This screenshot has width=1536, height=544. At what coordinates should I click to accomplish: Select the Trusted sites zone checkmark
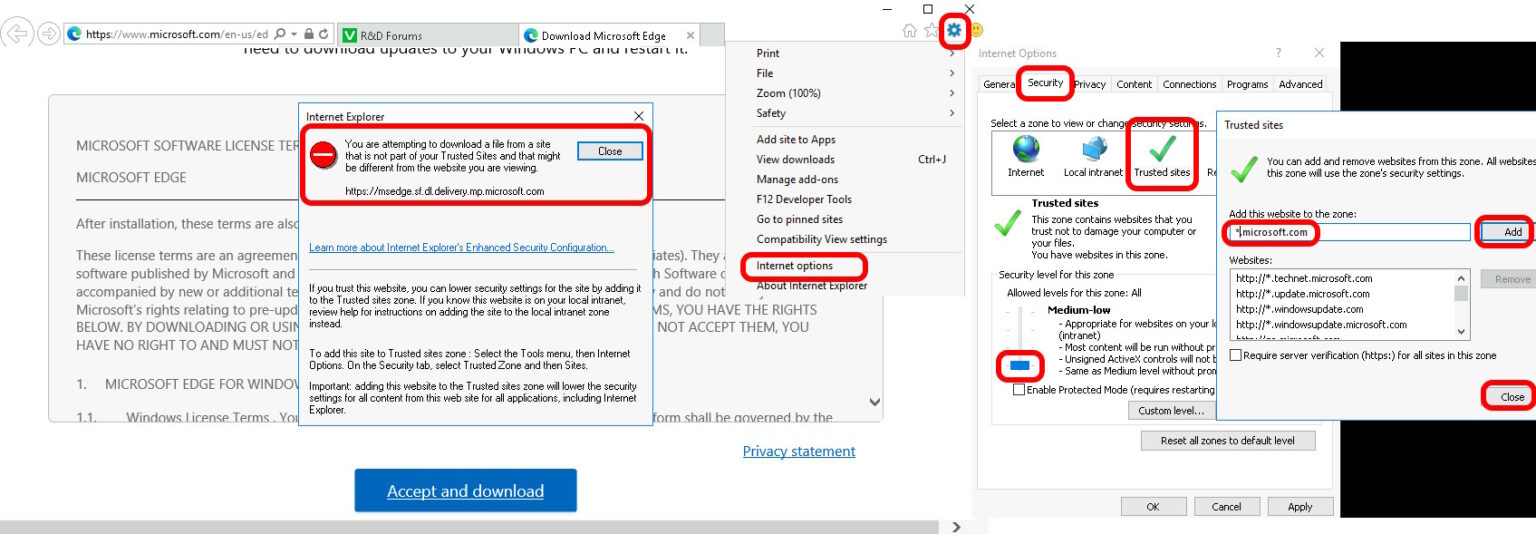[x=1161, y=150]
